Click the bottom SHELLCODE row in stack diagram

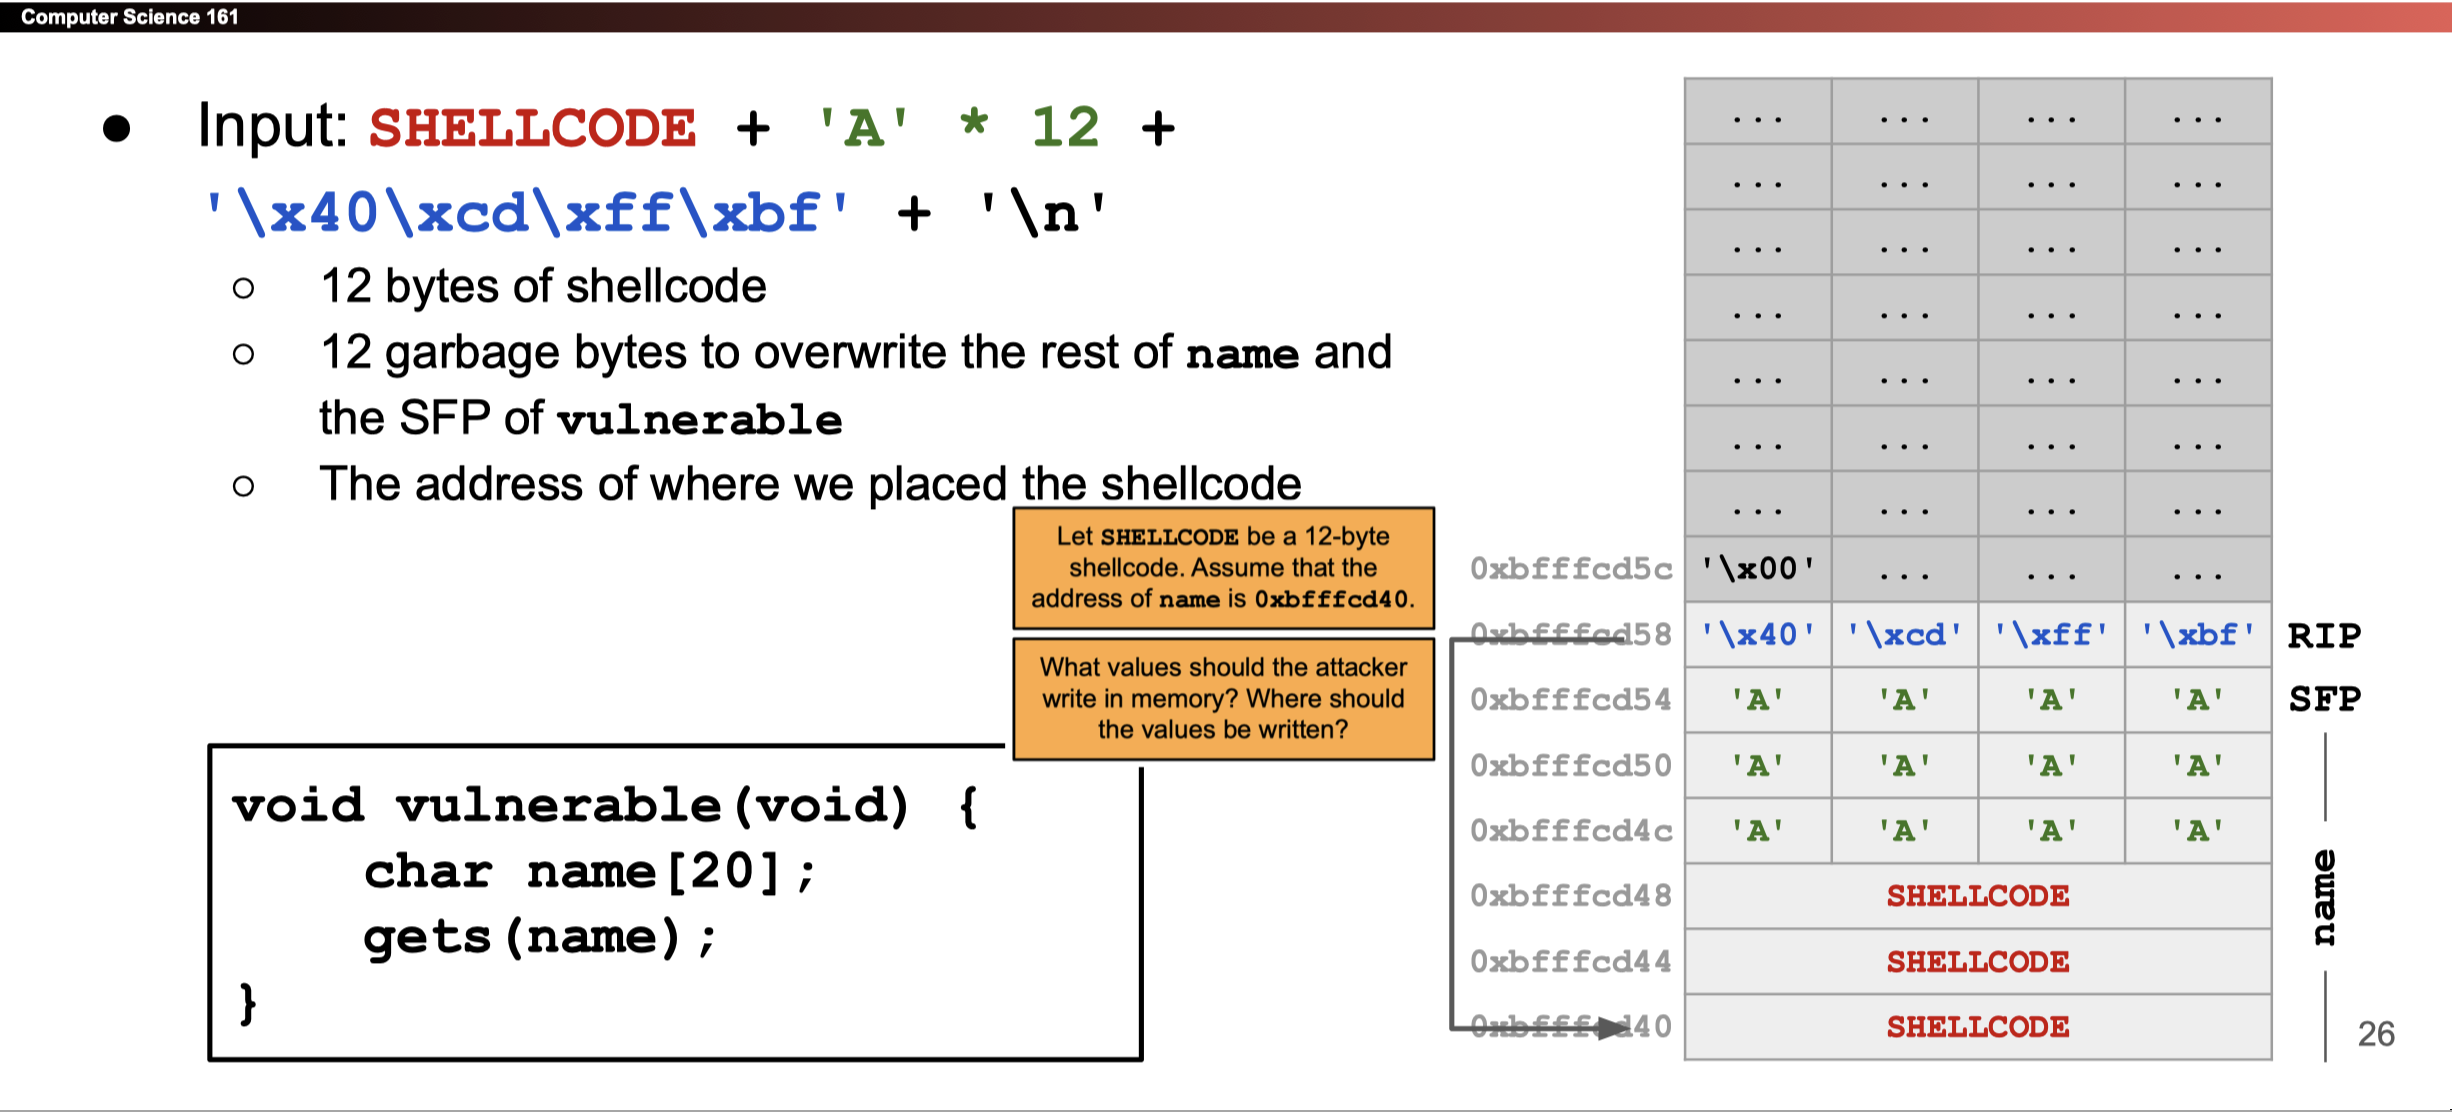pos(1977,1027)
